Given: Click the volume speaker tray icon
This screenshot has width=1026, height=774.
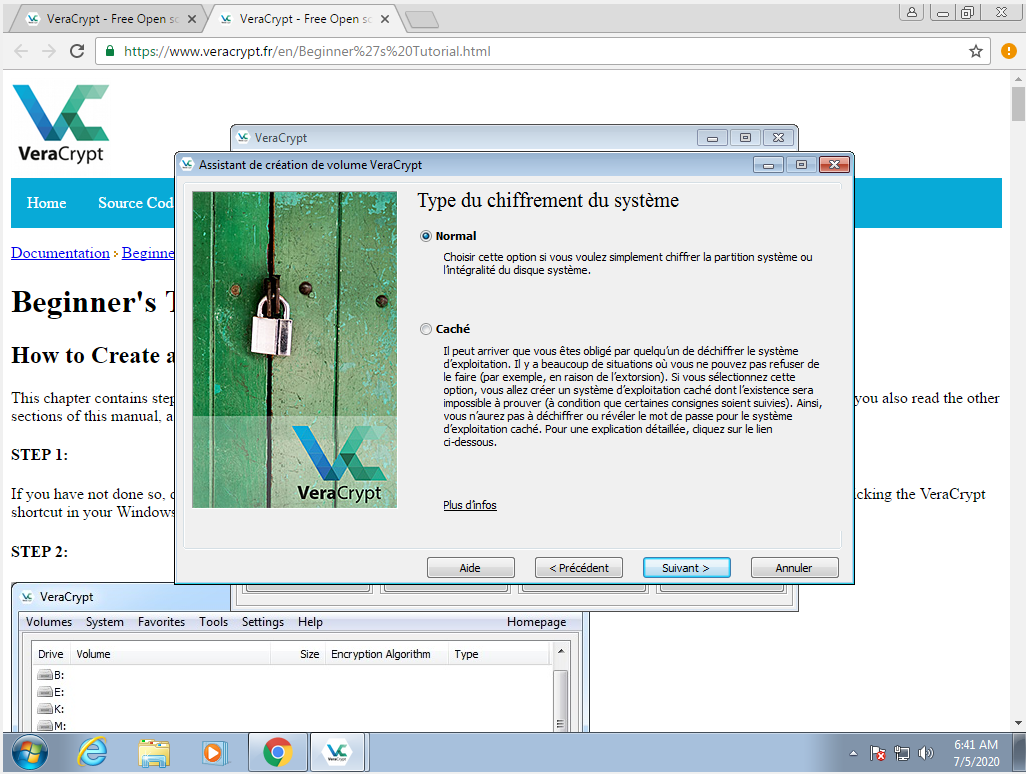Looking at the screenshot, I should [926, 753].
